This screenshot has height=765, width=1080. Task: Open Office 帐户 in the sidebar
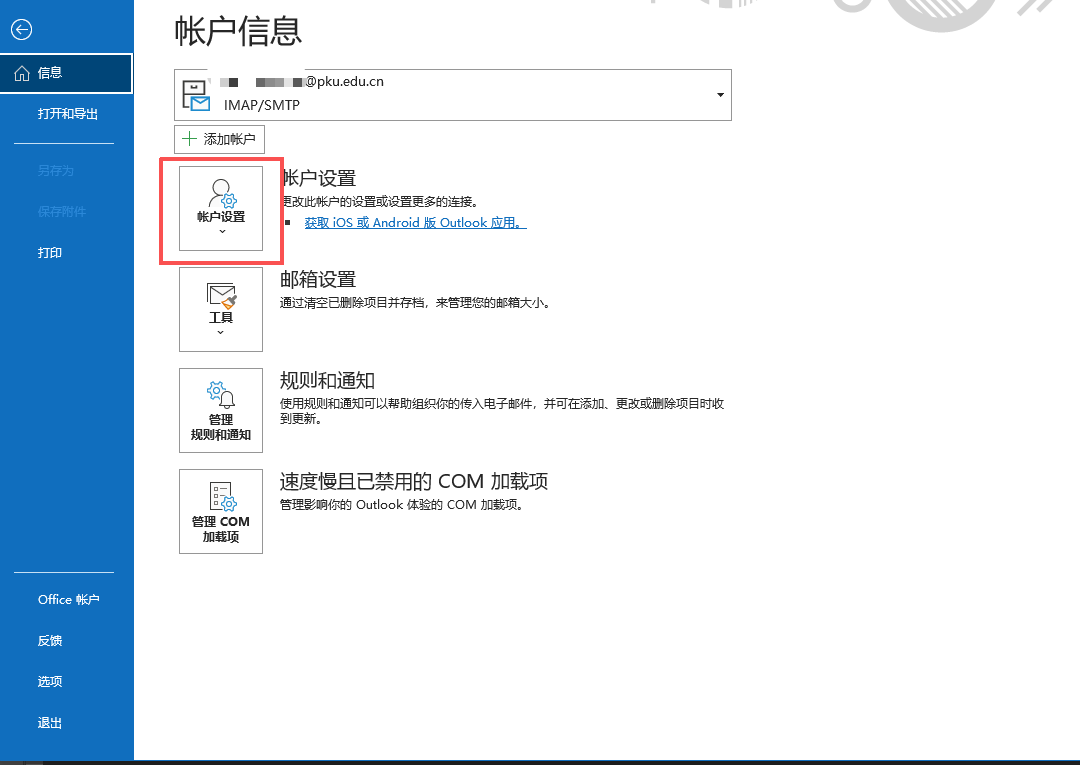pos(69,600)
